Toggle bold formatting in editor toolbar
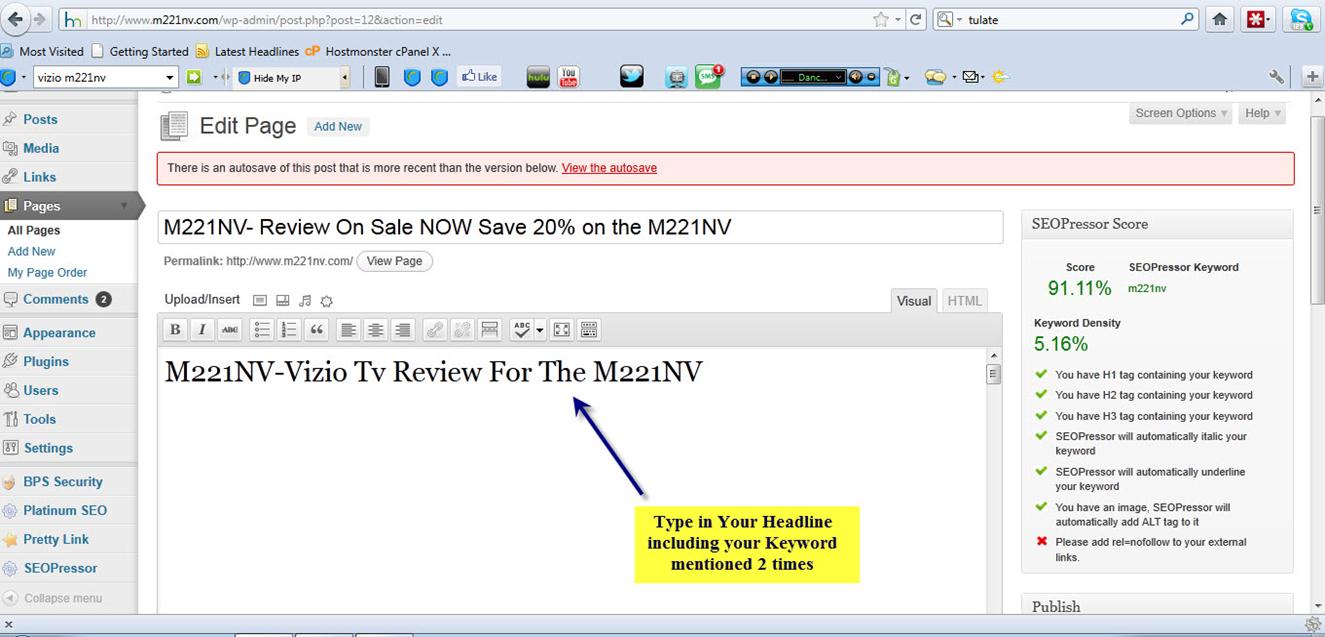The width and height of the screenshot is (1325, 637). point(175,330)
